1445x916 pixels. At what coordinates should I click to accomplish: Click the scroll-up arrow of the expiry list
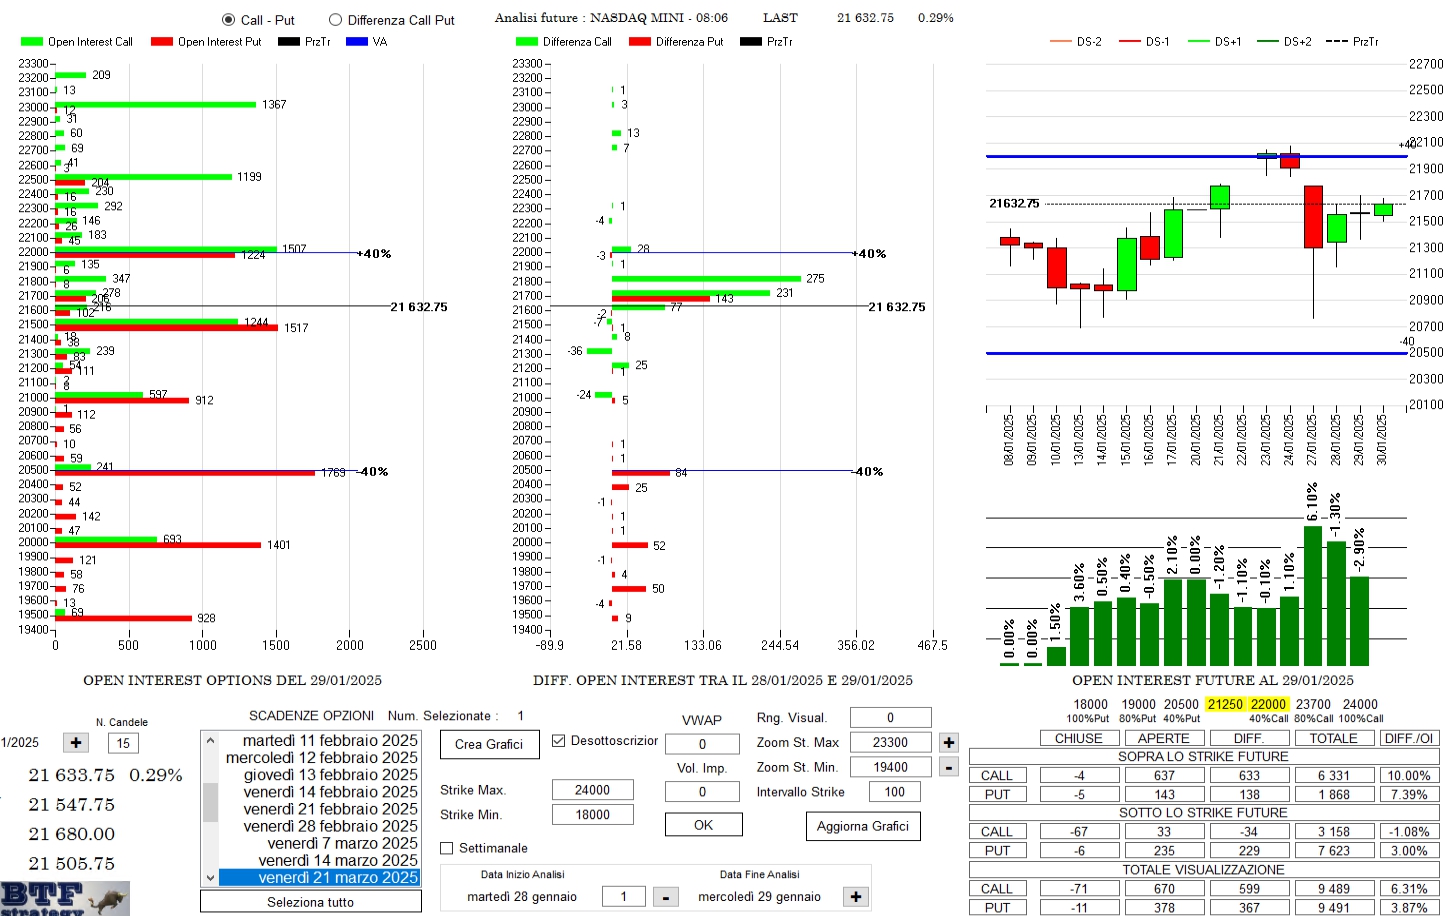(x=210, y=741)
